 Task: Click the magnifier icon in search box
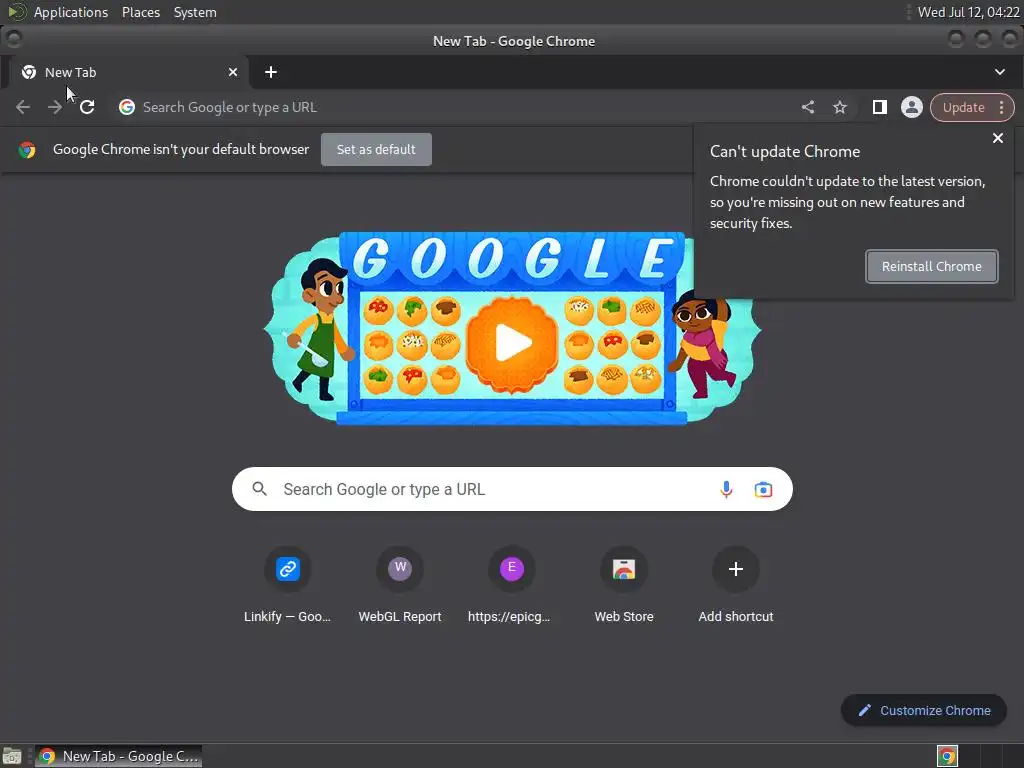(x=260, y=488)
